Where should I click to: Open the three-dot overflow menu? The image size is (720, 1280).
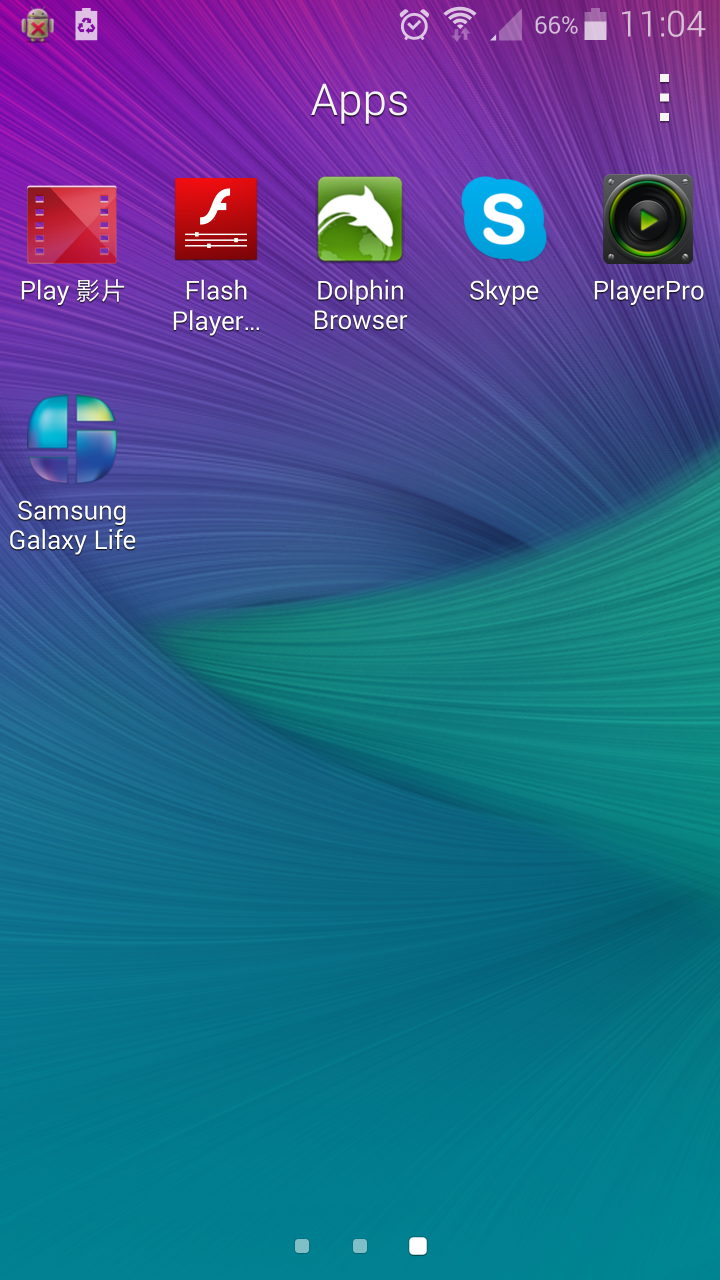[x=664, y=98]
